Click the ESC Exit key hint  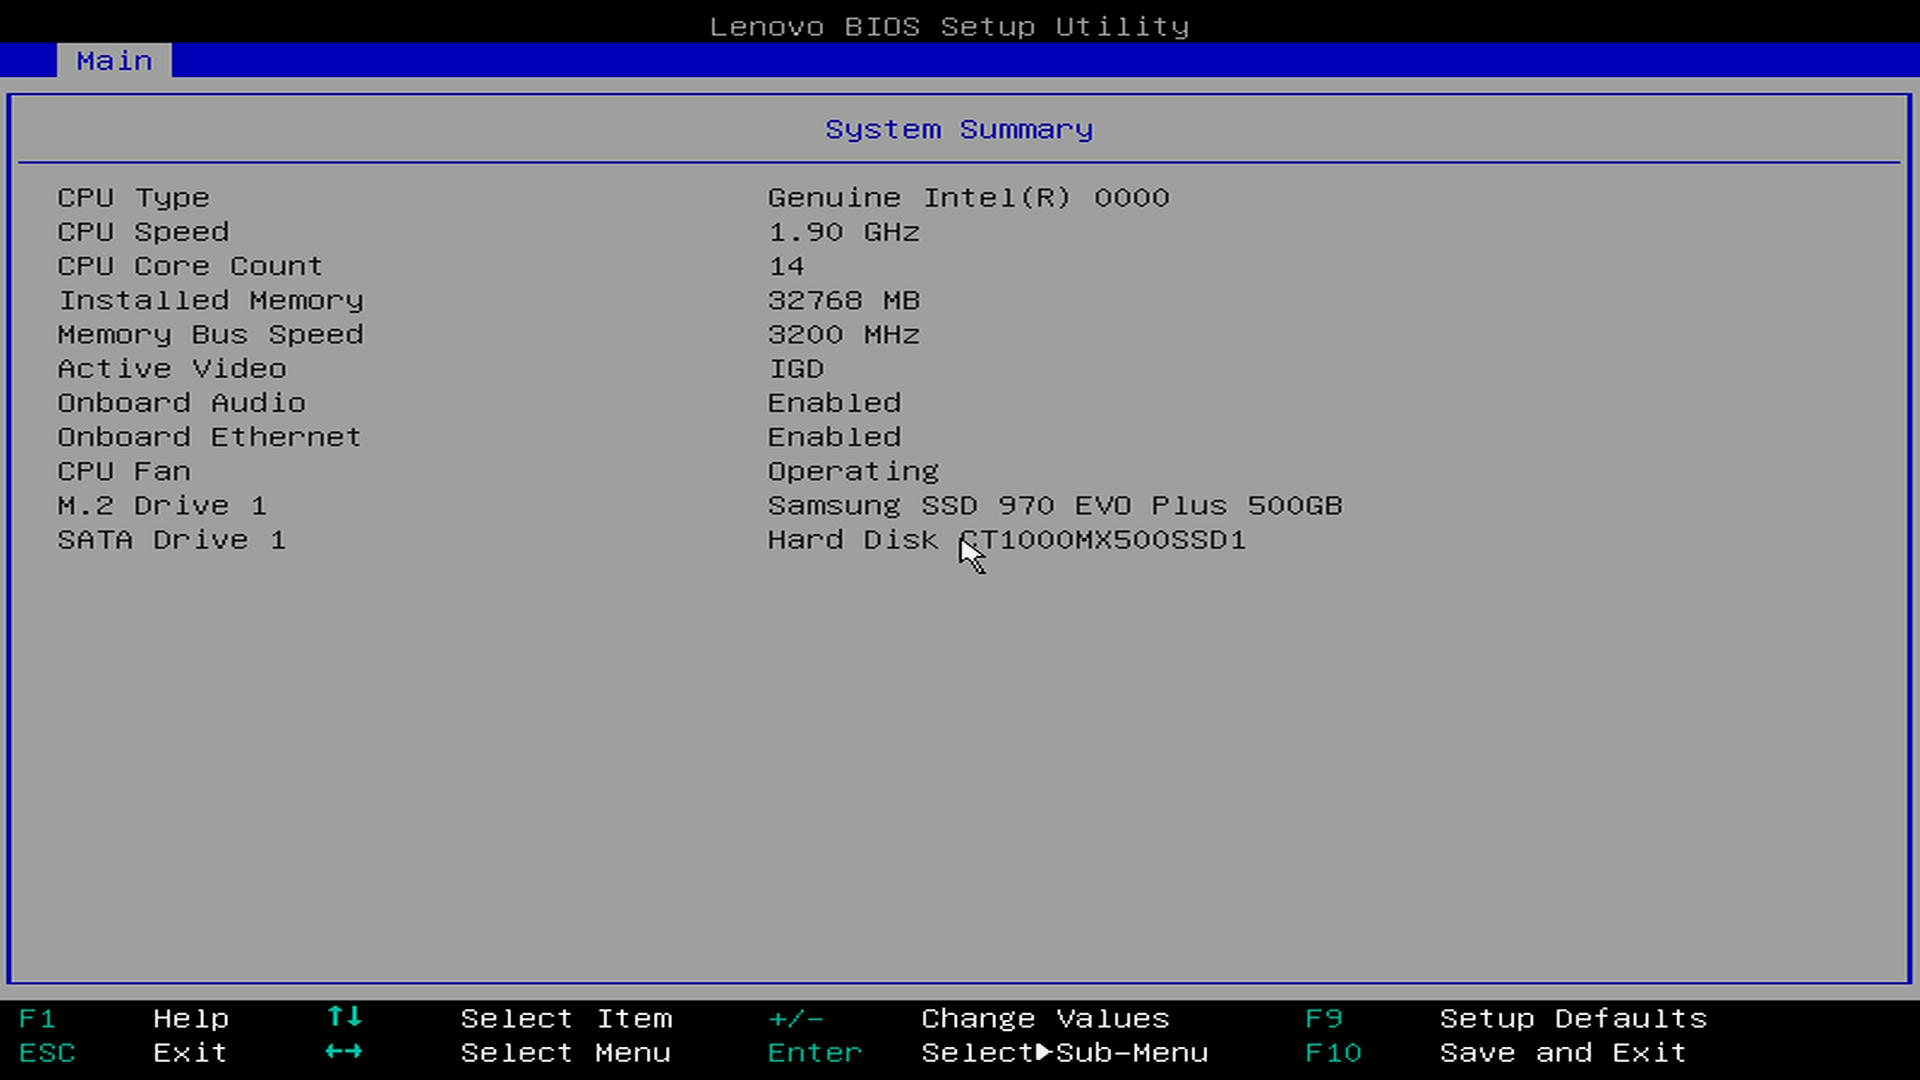coord(46,1053)
